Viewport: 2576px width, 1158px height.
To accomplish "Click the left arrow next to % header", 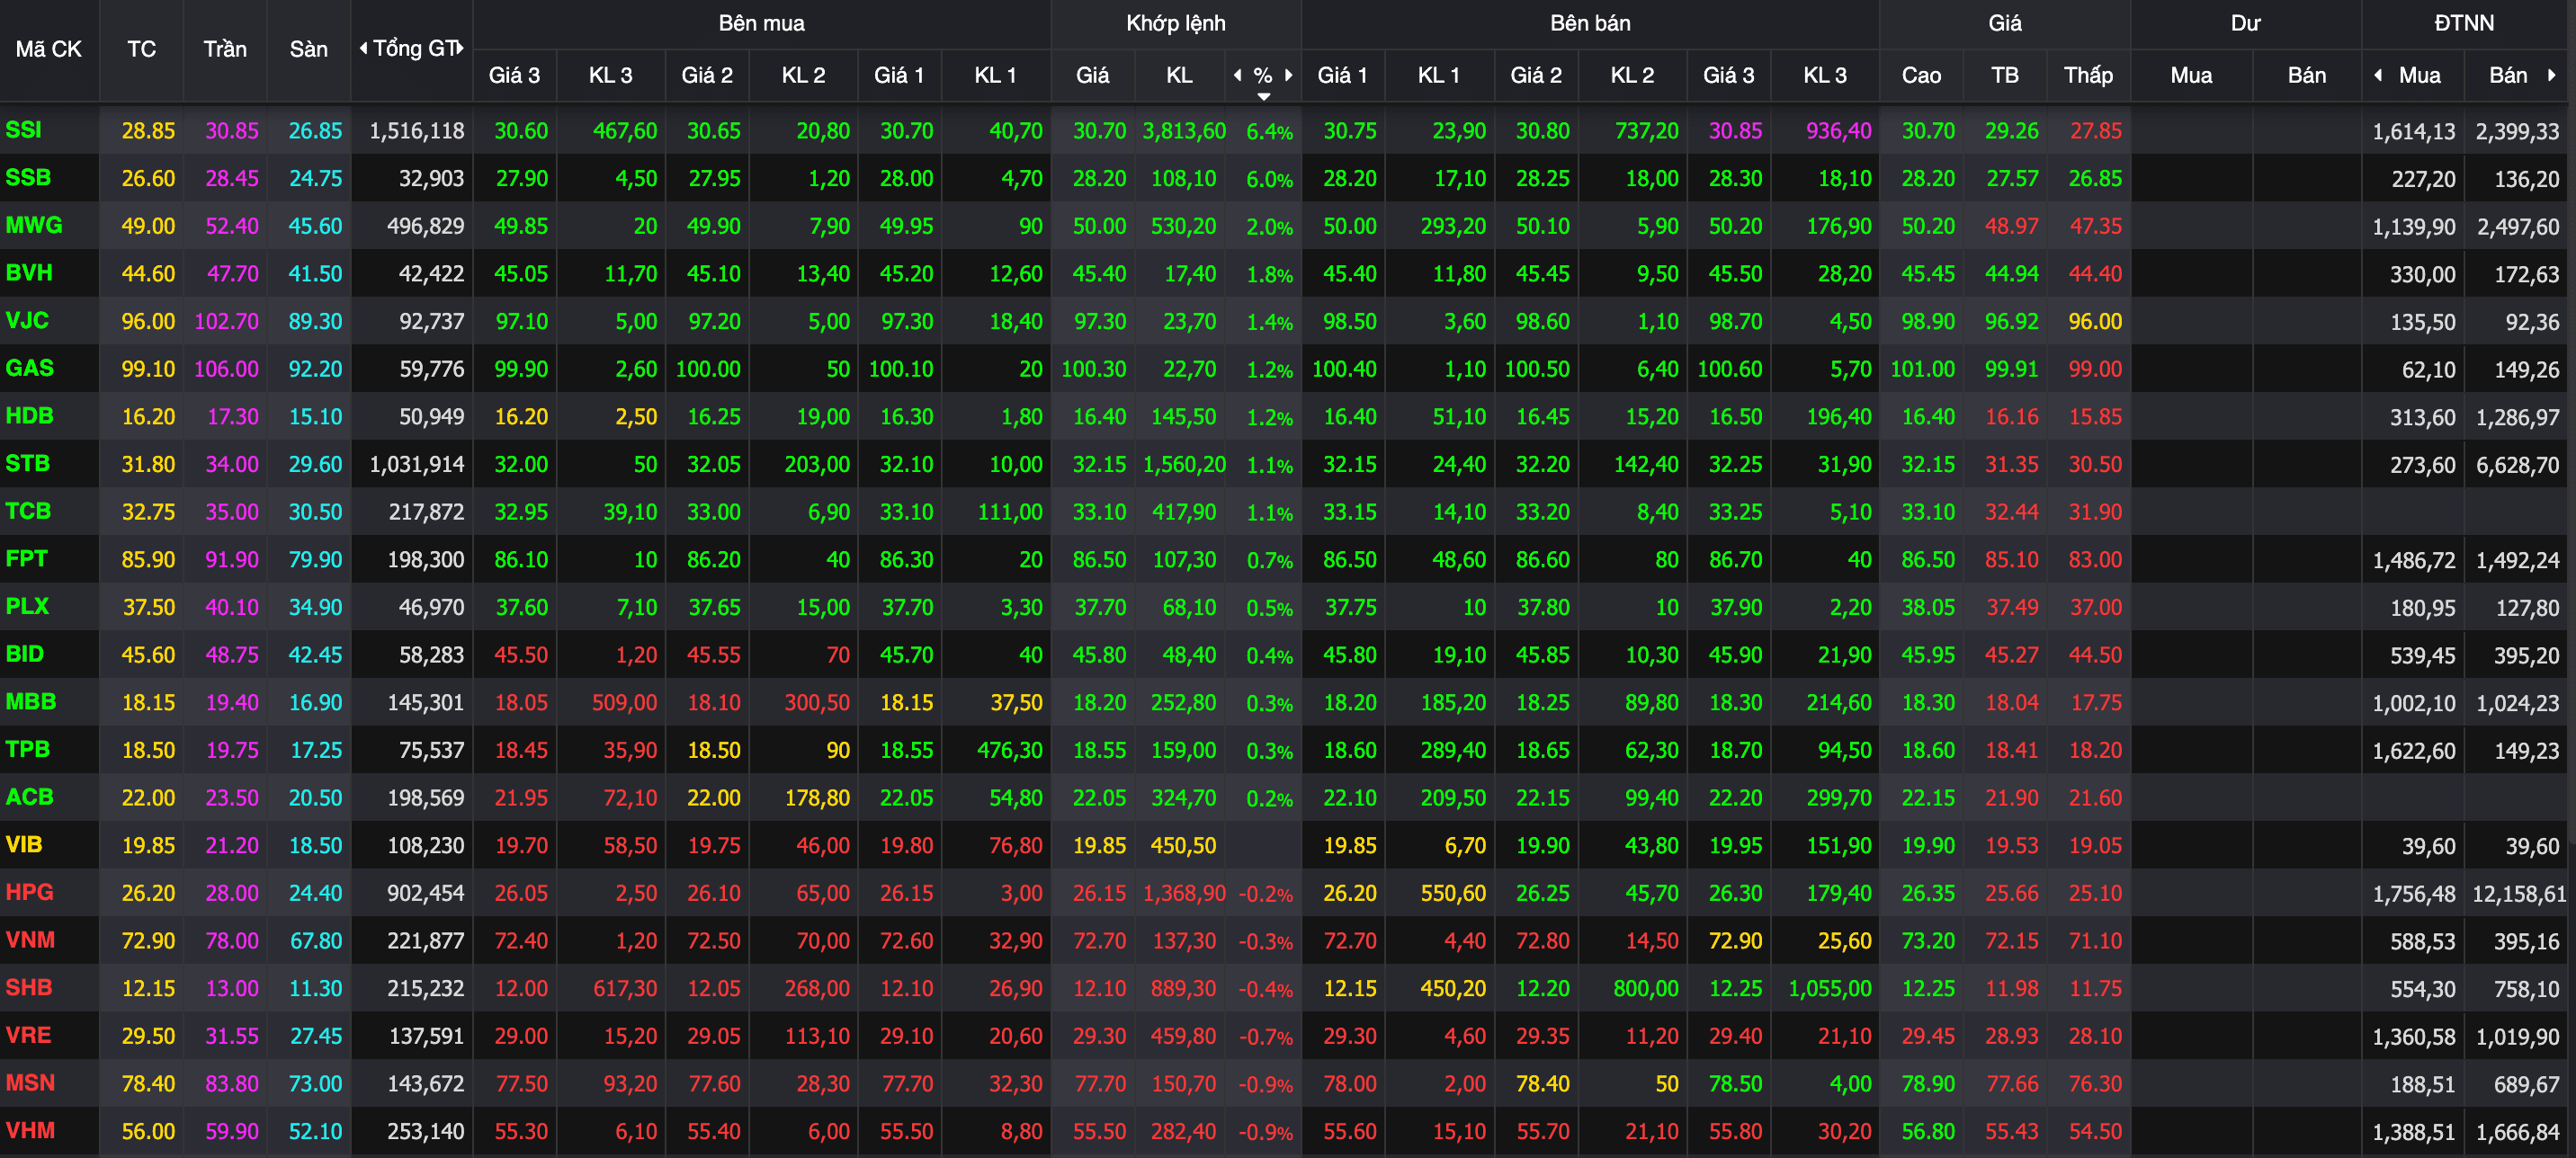I will pyautogui.click(x=1238, y=75).
